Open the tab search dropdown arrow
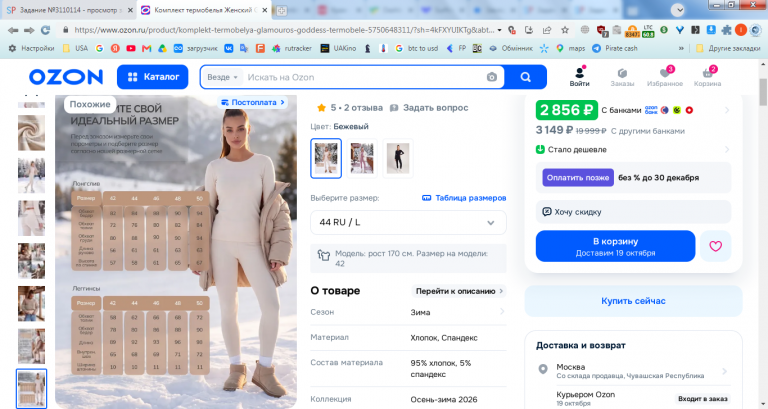 (x=678, y=10)
